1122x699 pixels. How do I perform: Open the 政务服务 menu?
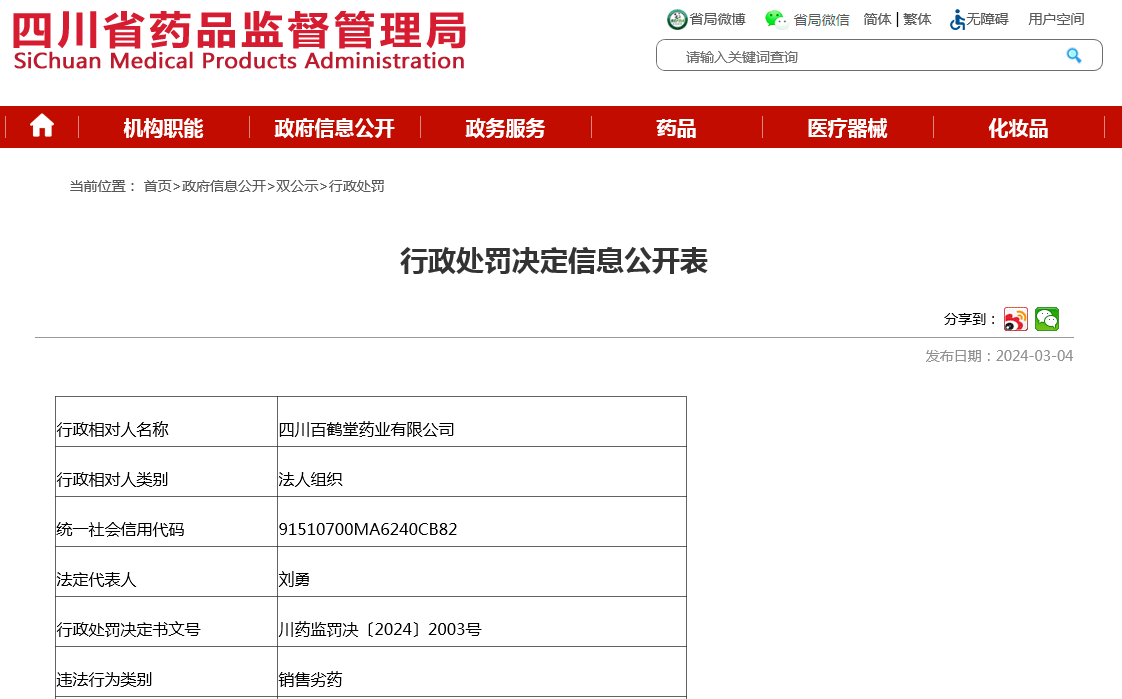pos(505,128)
